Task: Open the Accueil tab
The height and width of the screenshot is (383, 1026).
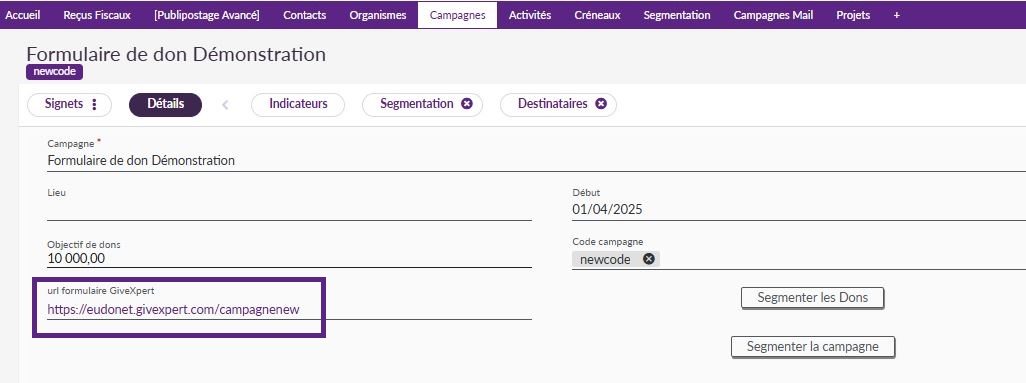Action: pos(23,15)
